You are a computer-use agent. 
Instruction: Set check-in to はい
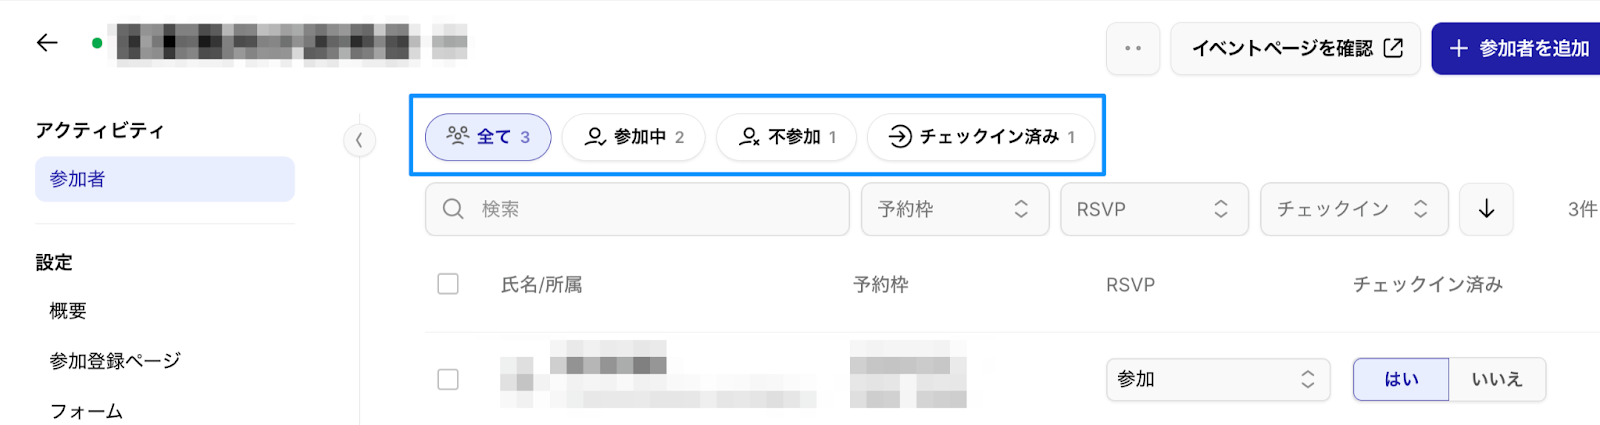click(x=1400, y=380)
